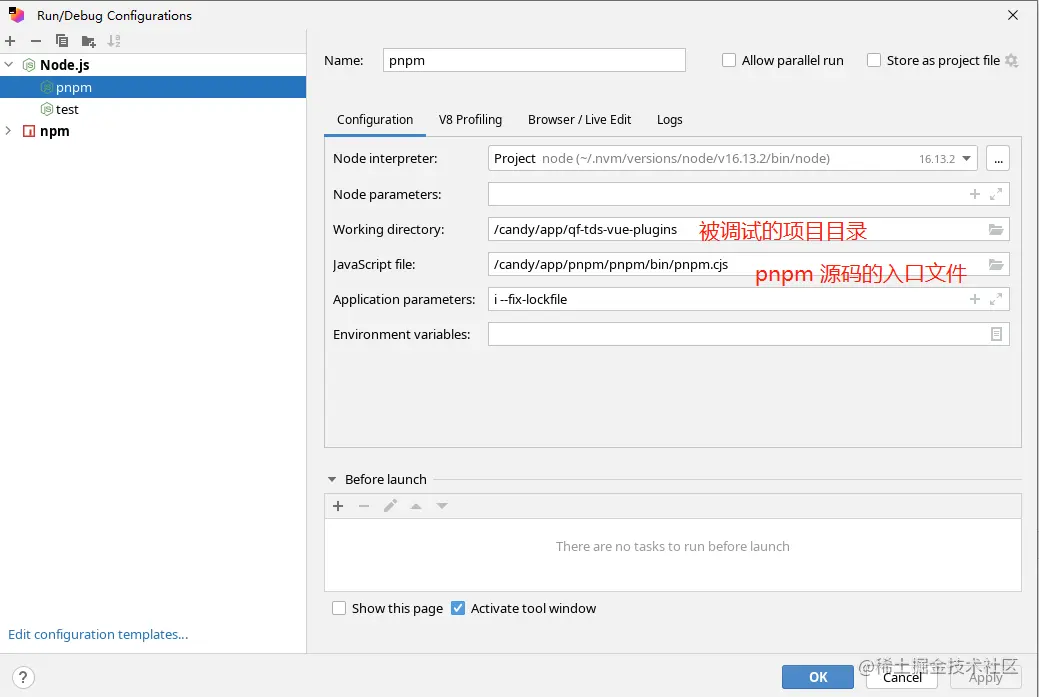Open Browser / Live Edit tab
This screenshot has width=1039, height=697.
[x=579, y=120]
